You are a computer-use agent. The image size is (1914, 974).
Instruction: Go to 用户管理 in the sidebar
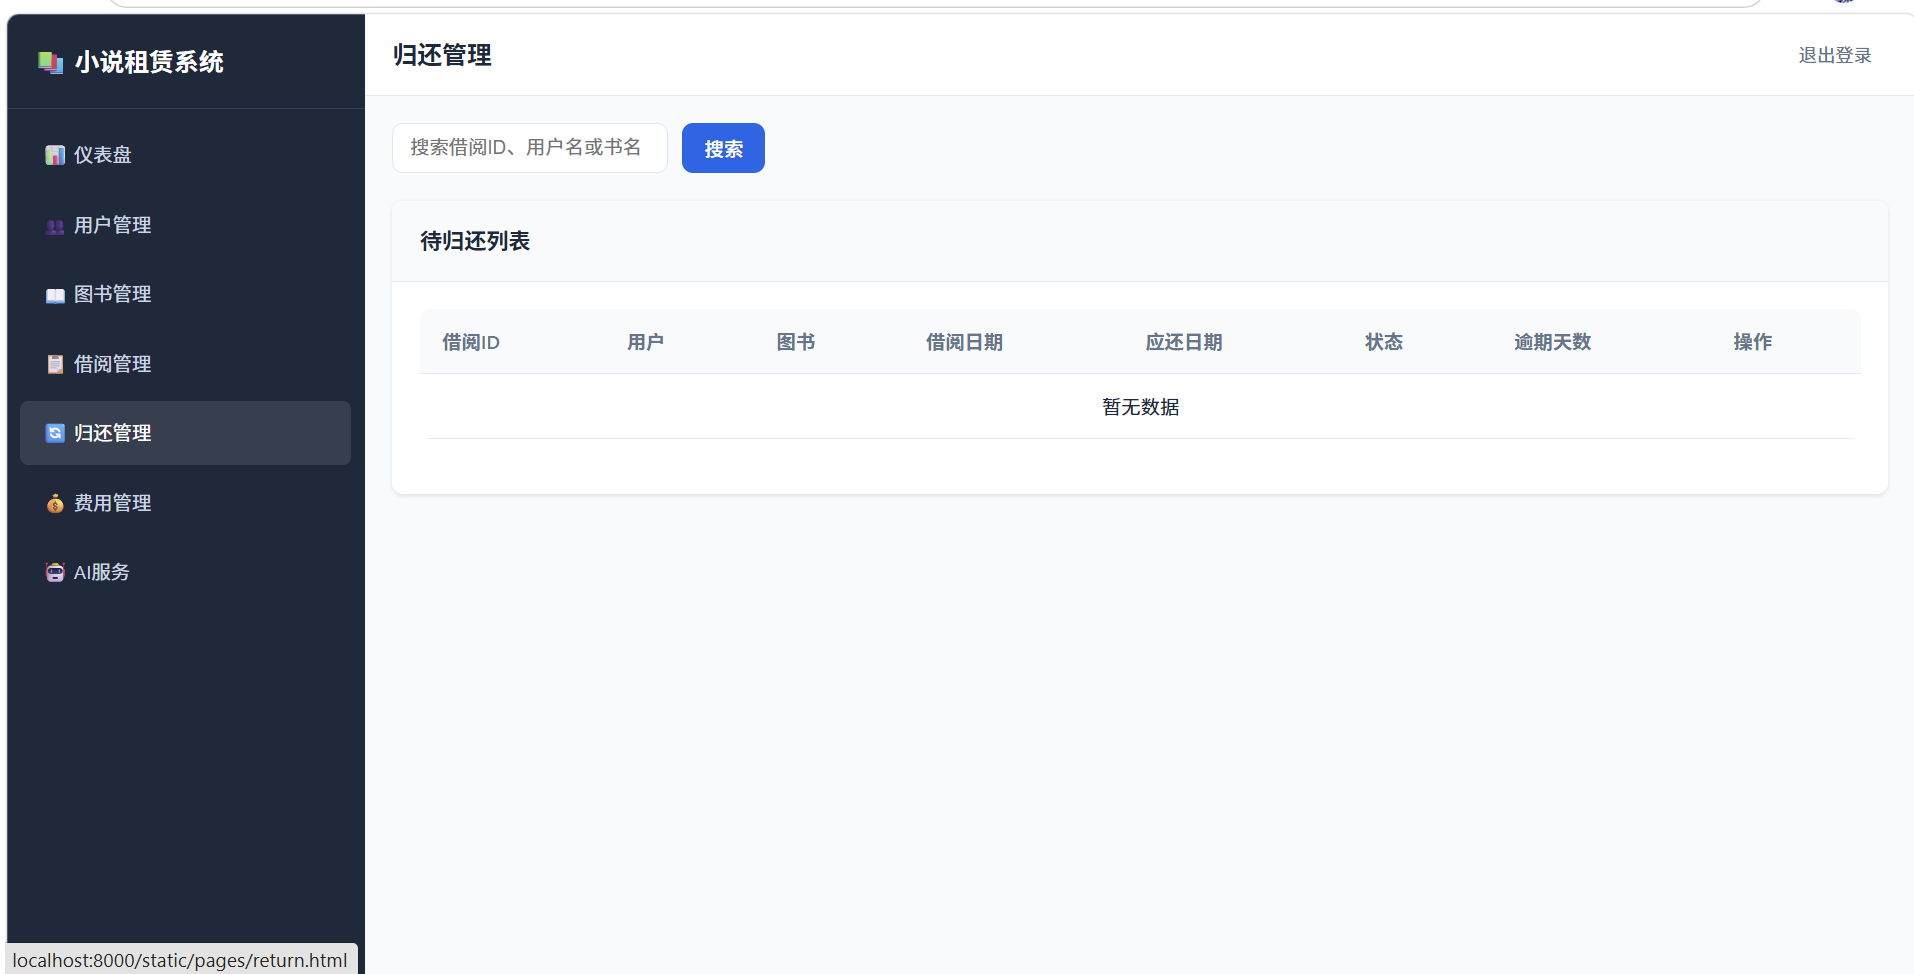[185, 225]
